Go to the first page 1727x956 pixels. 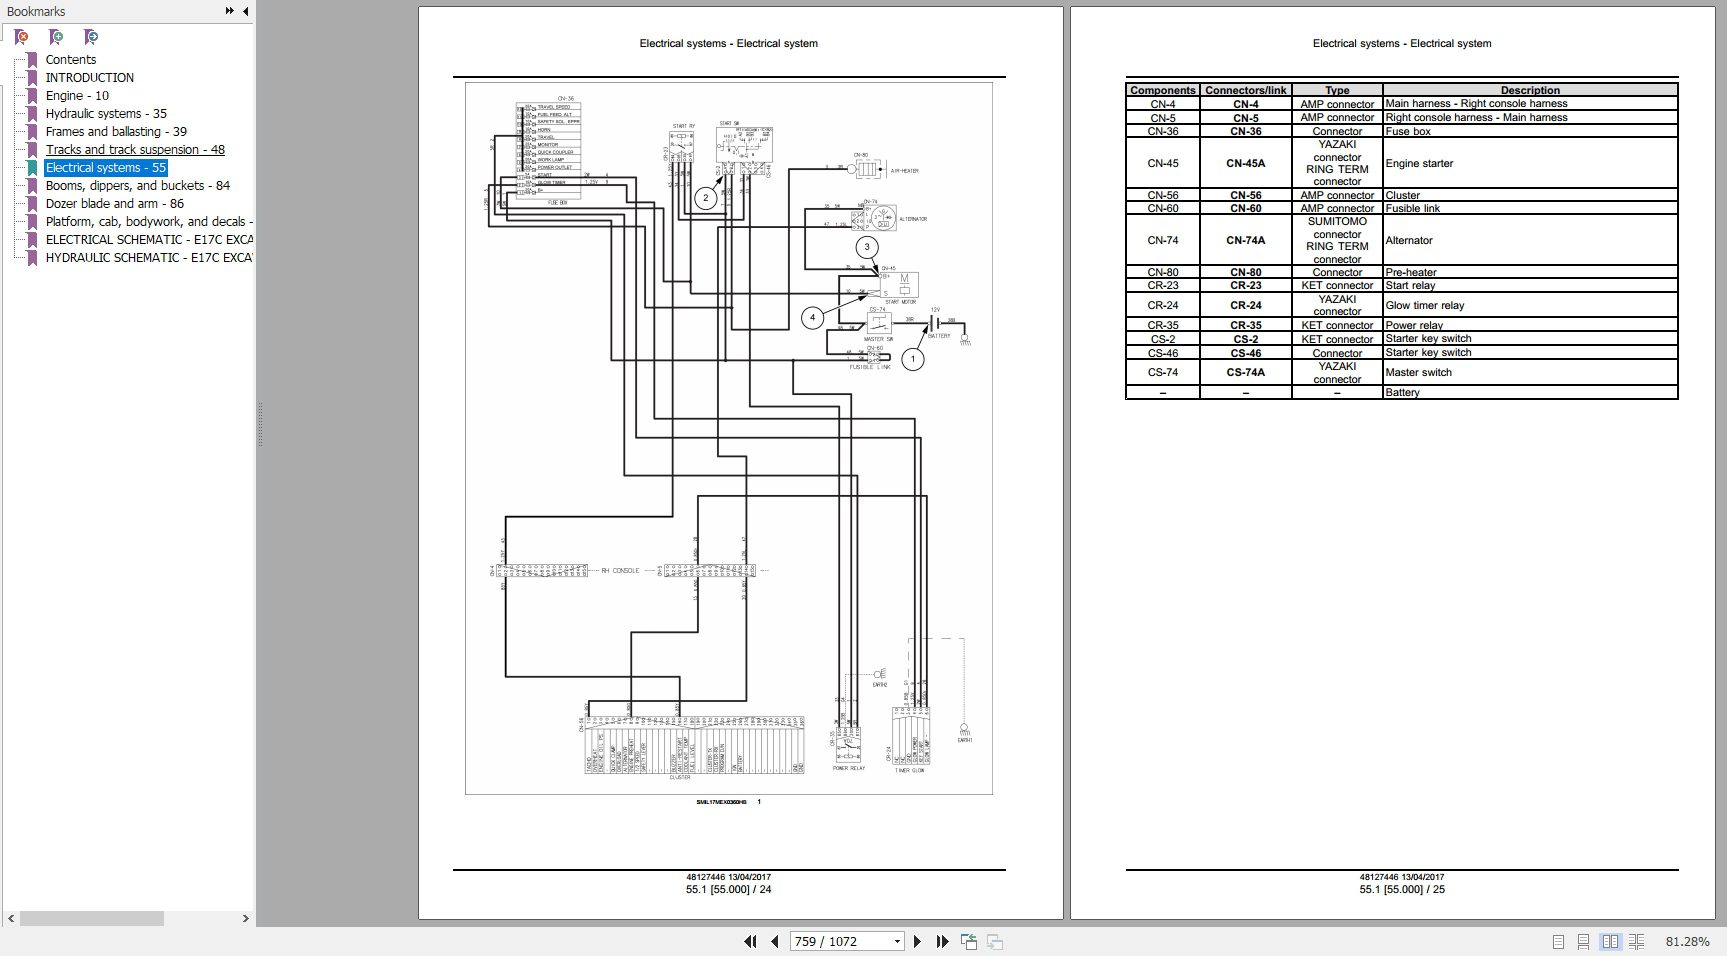pos(751,941)
